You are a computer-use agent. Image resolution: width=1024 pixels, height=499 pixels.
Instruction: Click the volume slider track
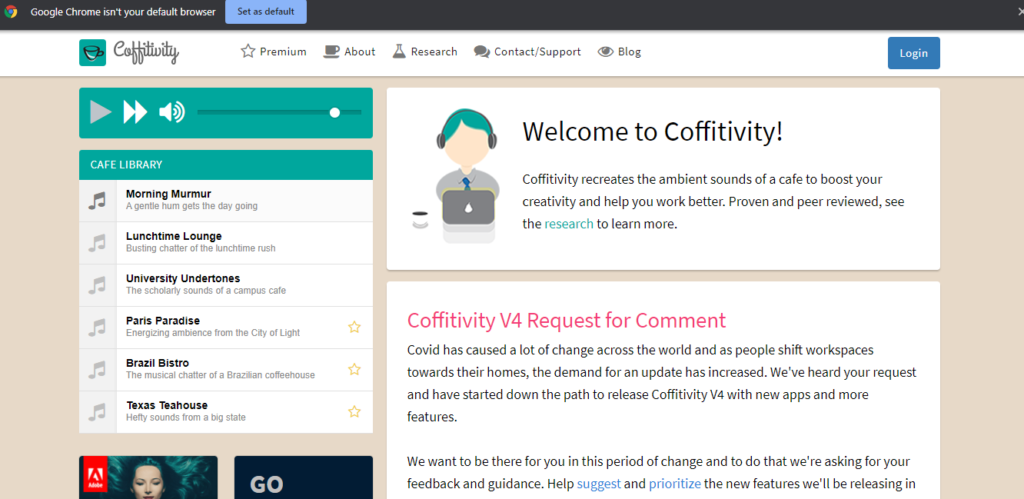tap(279, 112)
